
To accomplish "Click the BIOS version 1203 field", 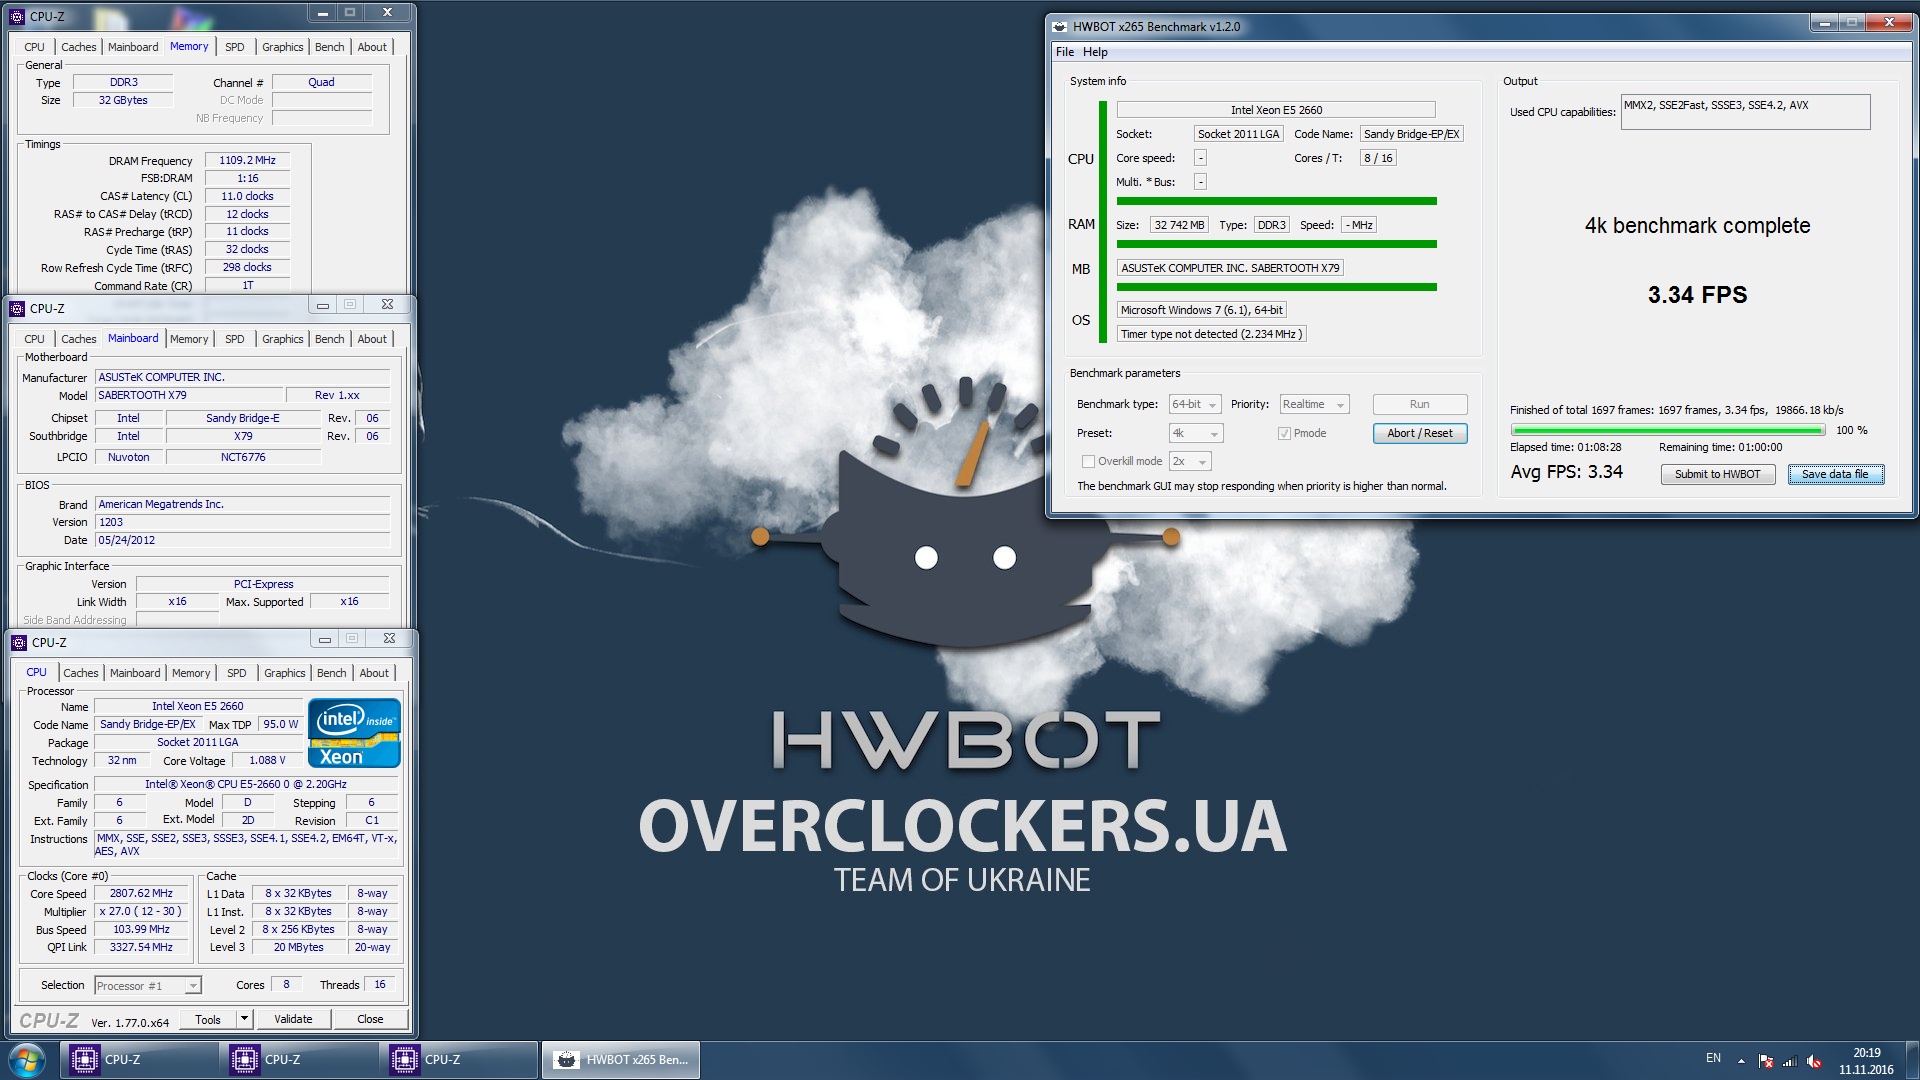I will 242,522.
